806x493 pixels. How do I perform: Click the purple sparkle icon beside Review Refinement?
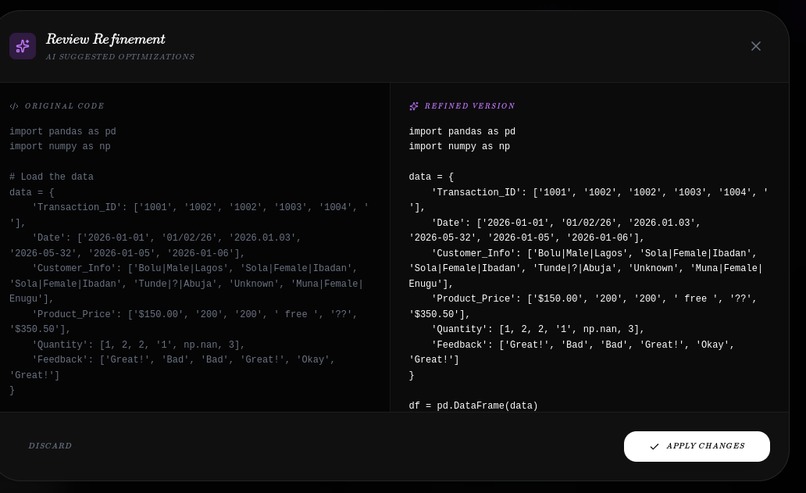click(23, 46)
